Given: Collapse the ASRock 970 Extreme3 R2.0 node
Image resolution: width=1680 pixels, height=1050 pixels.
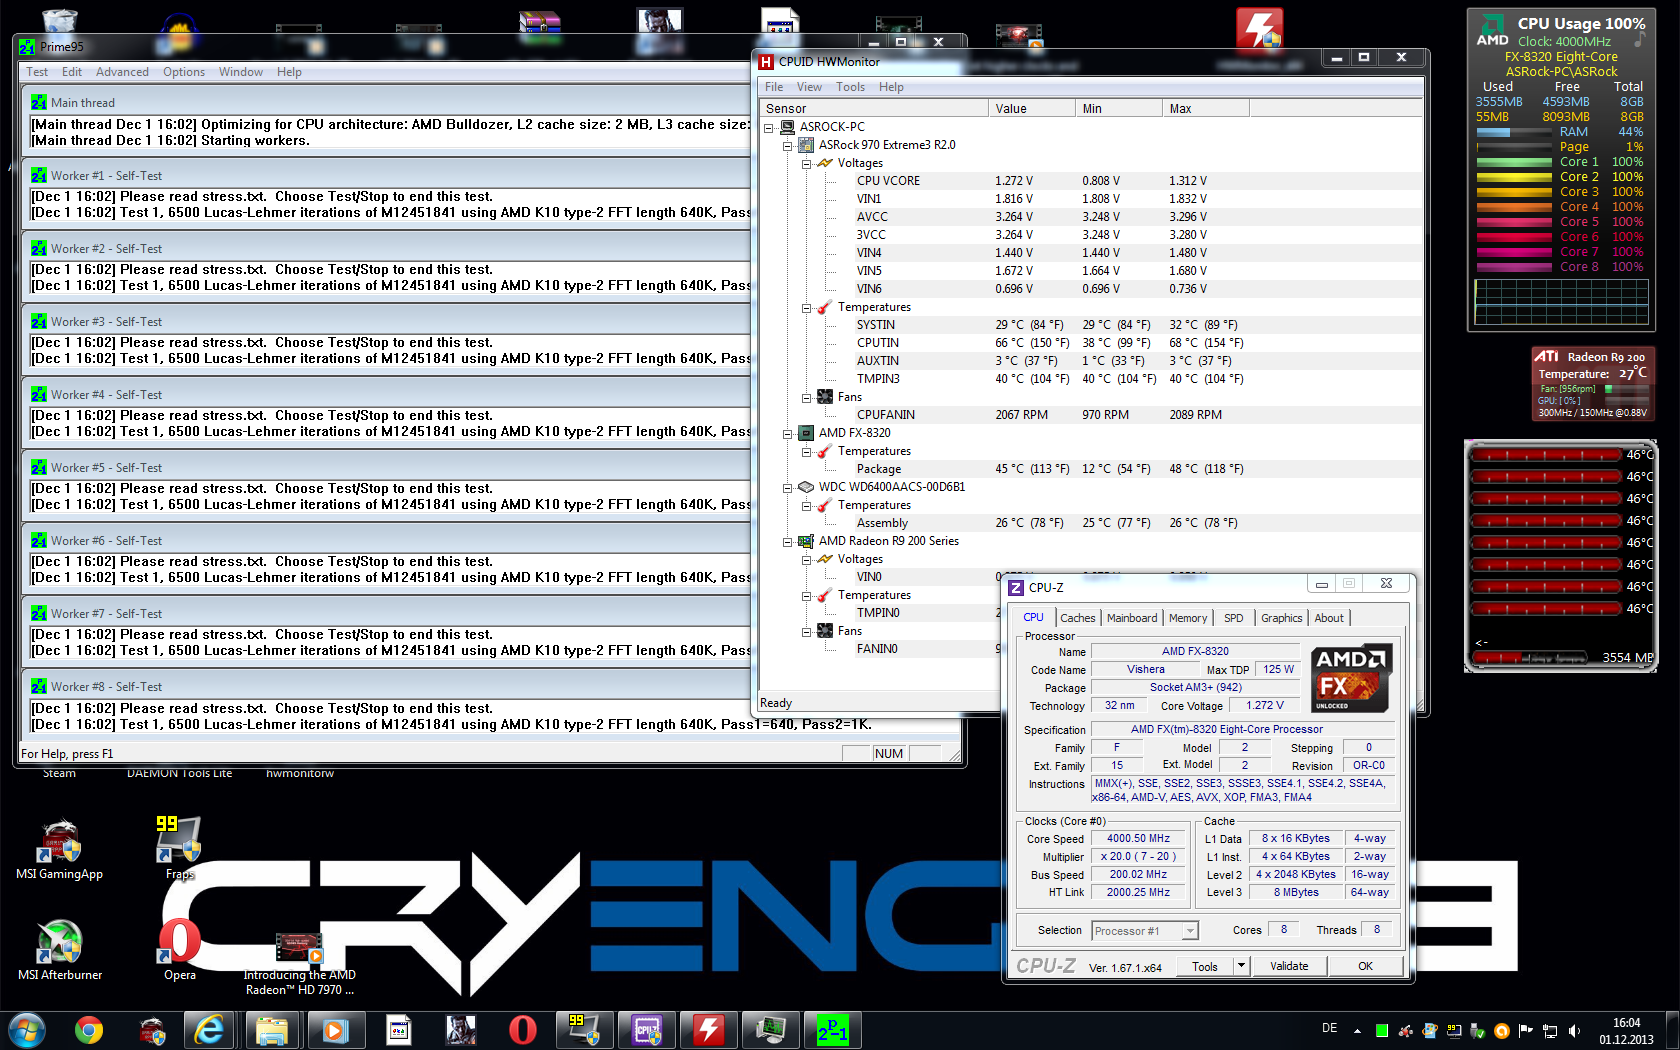Looking at the screenshot, I should tap(787, 145).
